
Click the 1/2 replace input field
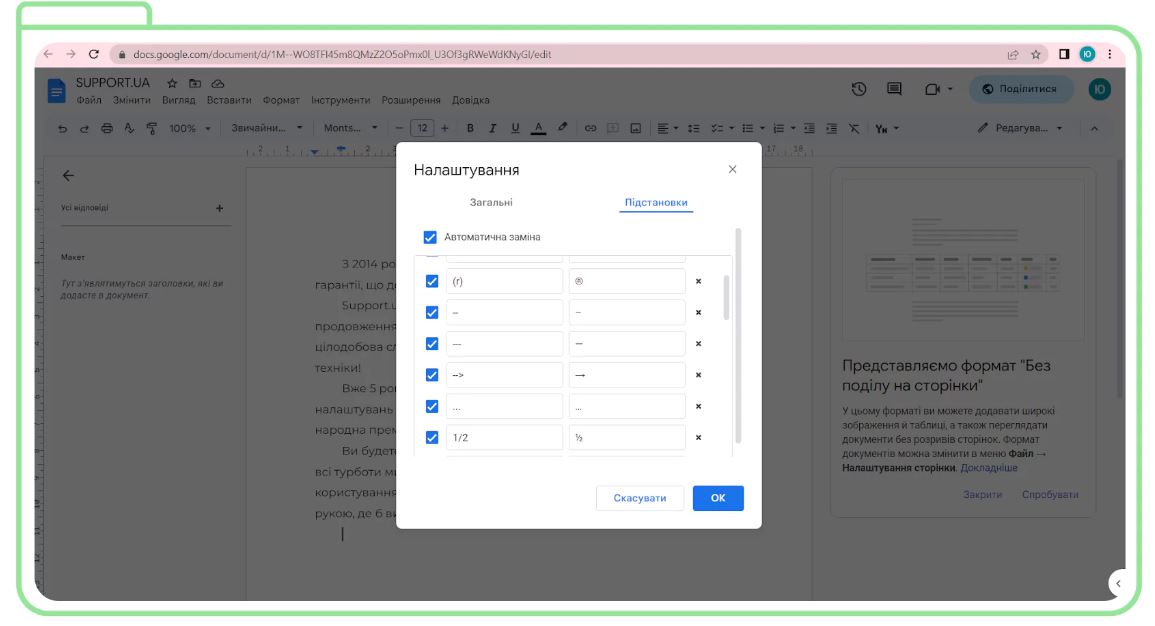(x=504, y=437)
